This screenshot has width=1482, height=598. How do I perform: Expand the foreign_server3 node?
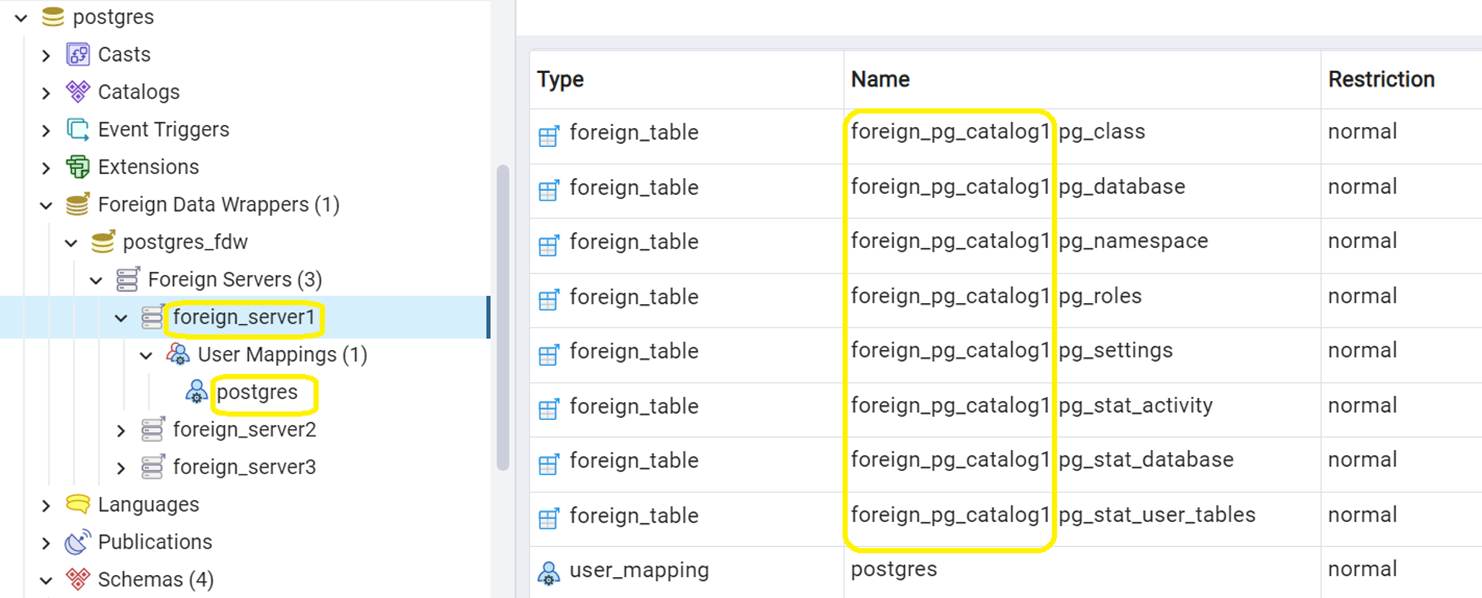[x=121, y=467]
